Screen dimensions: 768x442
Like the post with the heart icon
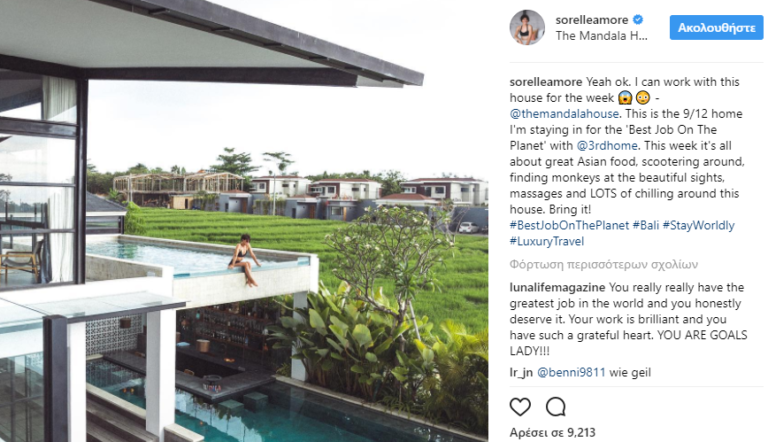[x=520, y=407]
